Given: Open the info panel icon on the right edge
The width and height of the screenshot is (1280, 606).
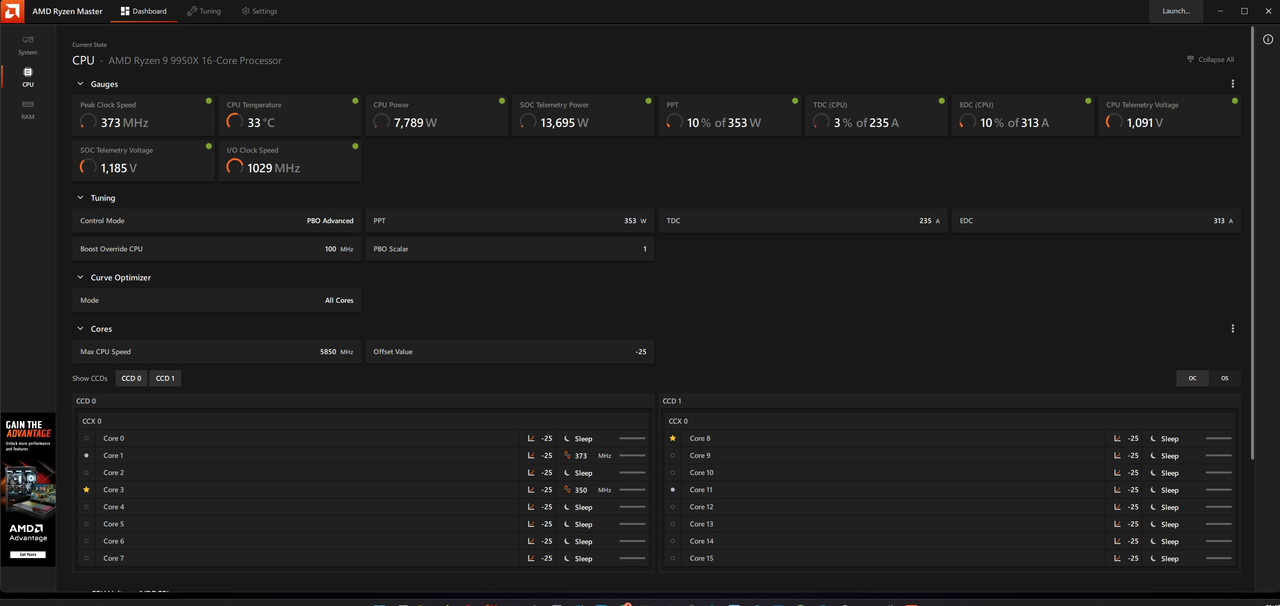Looking at the screenshot, I should click(1268, 39).
